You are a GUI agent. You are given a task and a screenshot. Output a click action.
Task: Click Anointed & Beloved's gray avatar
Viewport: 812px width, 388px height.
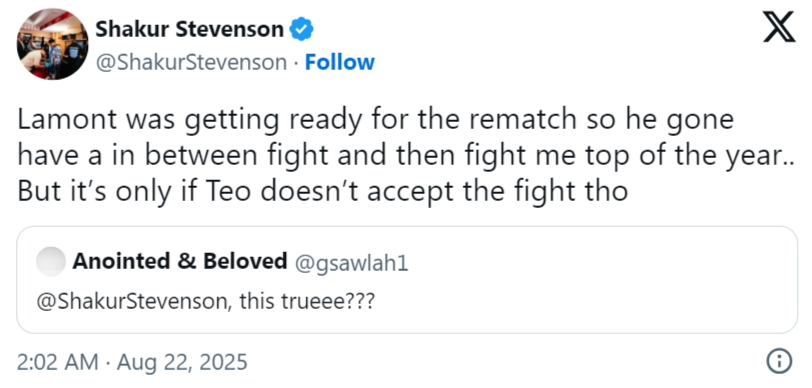[51, 262]
